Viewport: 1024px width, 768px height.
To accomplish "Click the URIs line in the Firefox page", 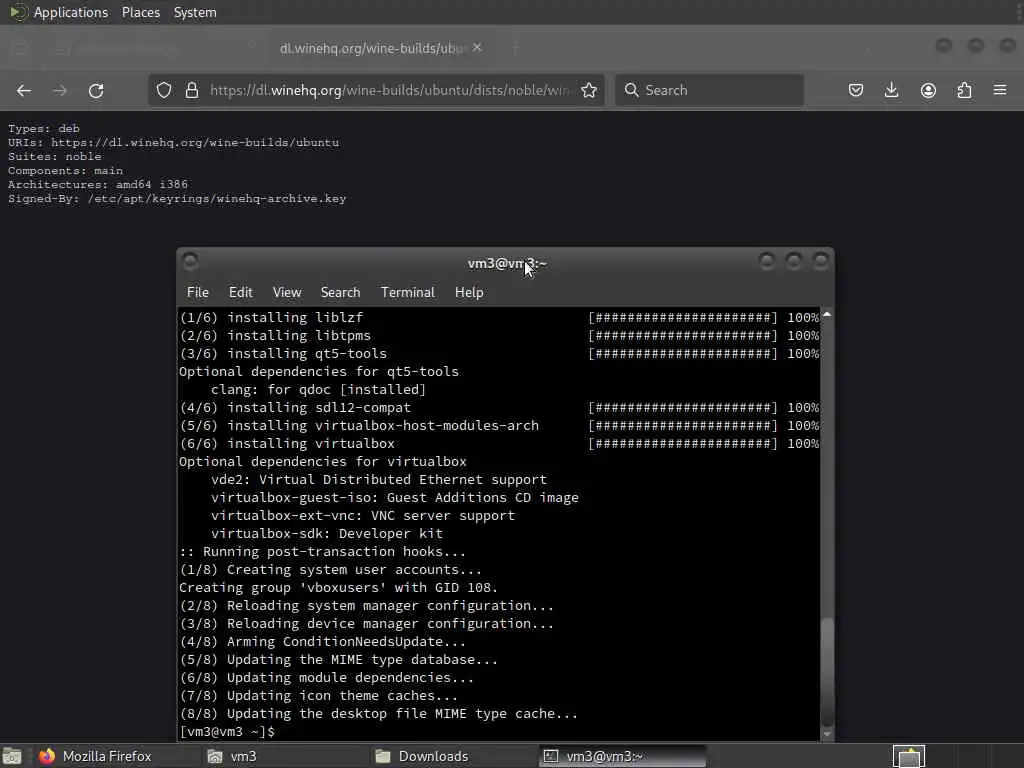I will tap(174, 142).
